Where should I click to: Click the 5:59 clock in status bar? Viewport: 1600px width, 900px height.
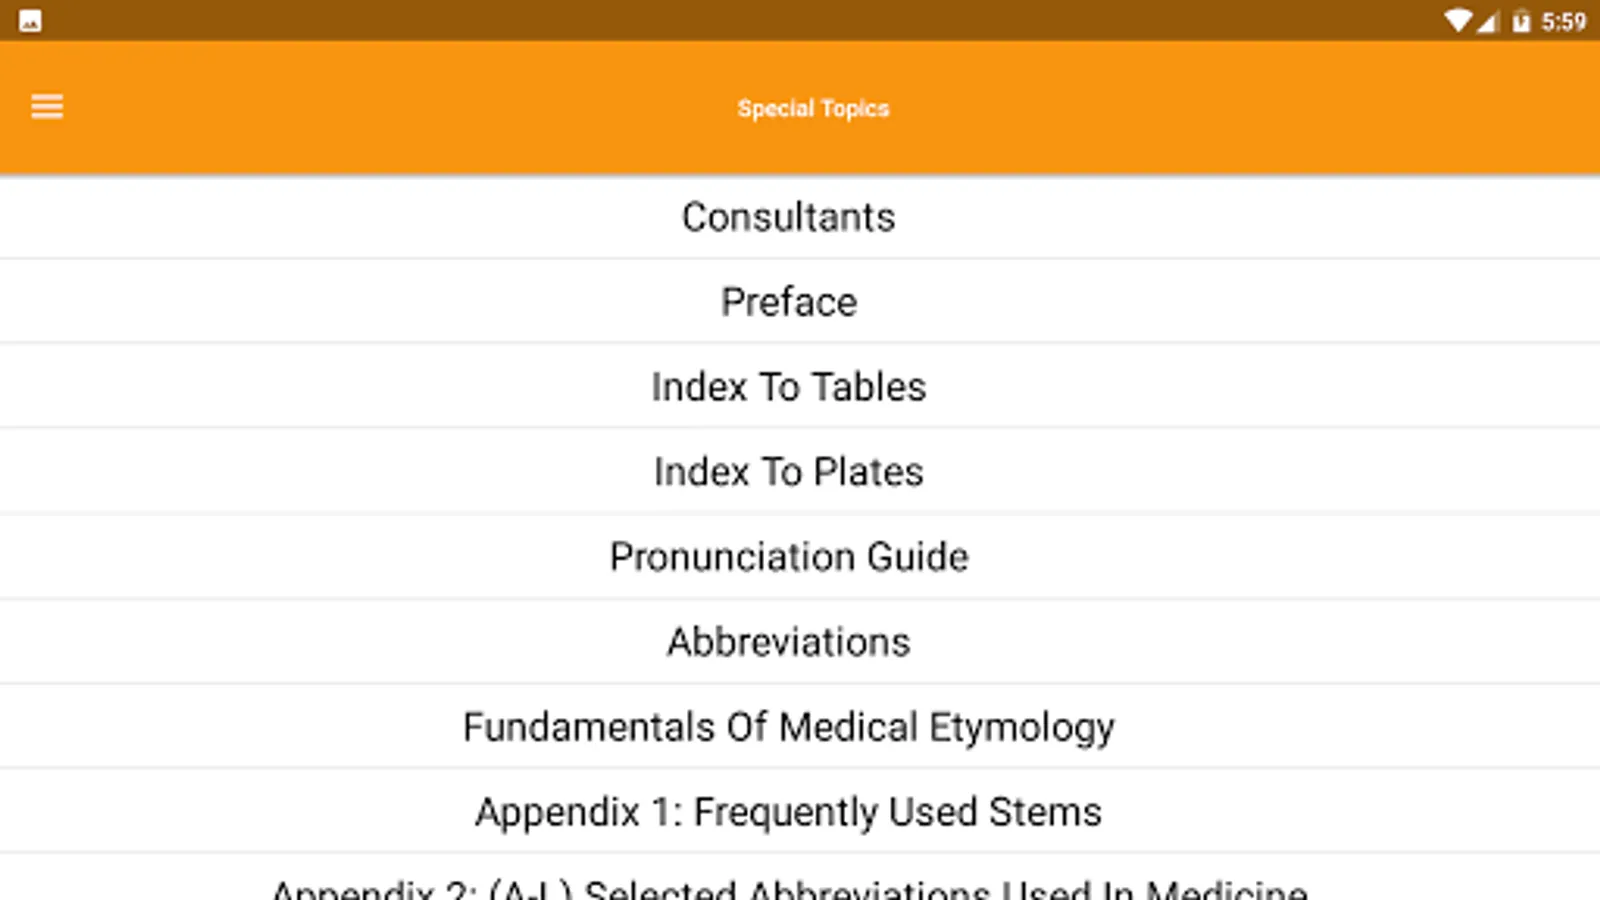pos(1563,21)
